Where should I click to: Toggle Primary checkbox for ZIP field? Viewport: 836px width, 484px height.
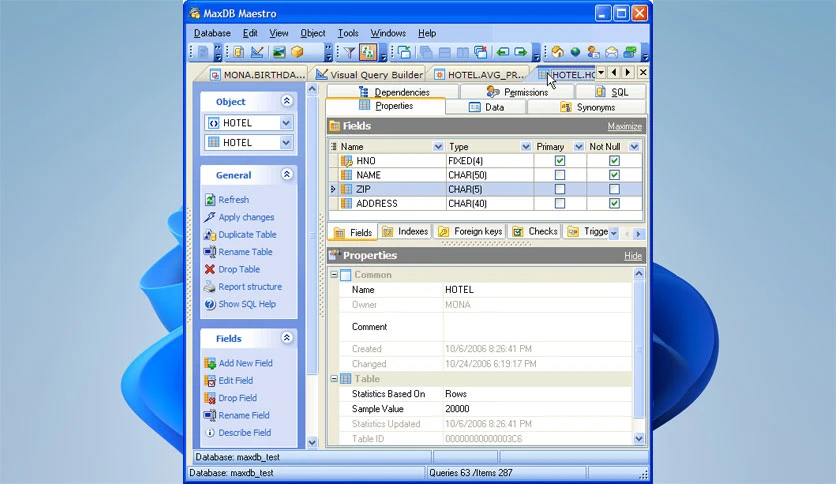point(559,189)
